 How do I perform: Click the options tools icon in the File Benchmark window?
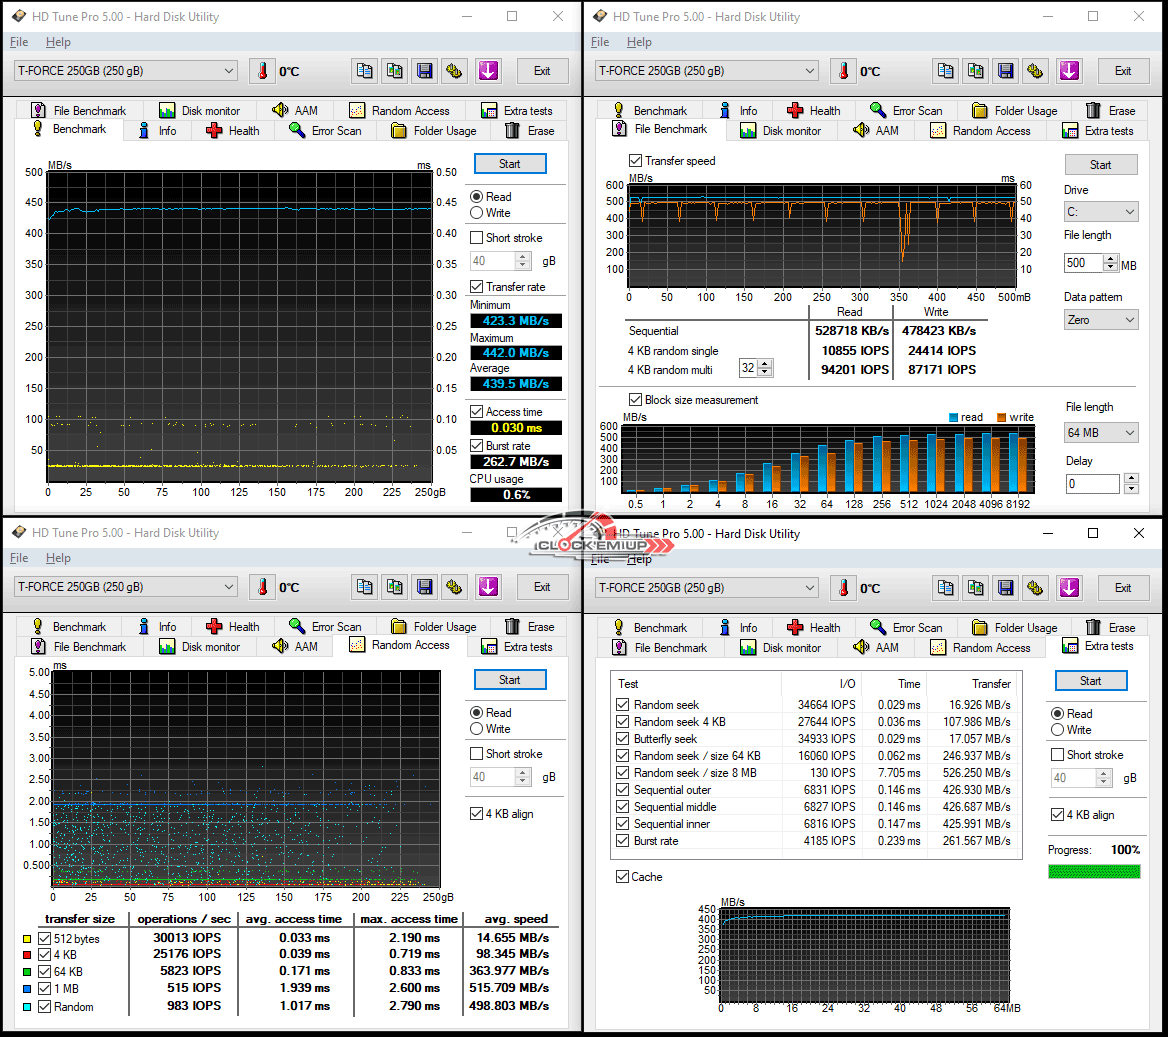pyautogui.click(x=1036, y=71)
